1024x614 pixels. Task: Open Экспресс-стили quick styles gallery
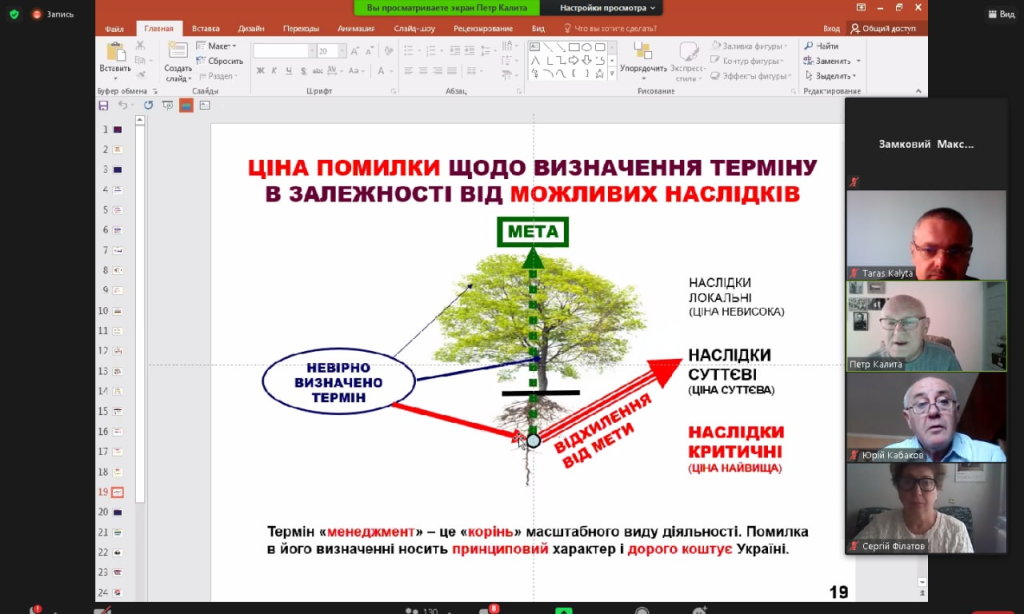click(x=688, y=62)
